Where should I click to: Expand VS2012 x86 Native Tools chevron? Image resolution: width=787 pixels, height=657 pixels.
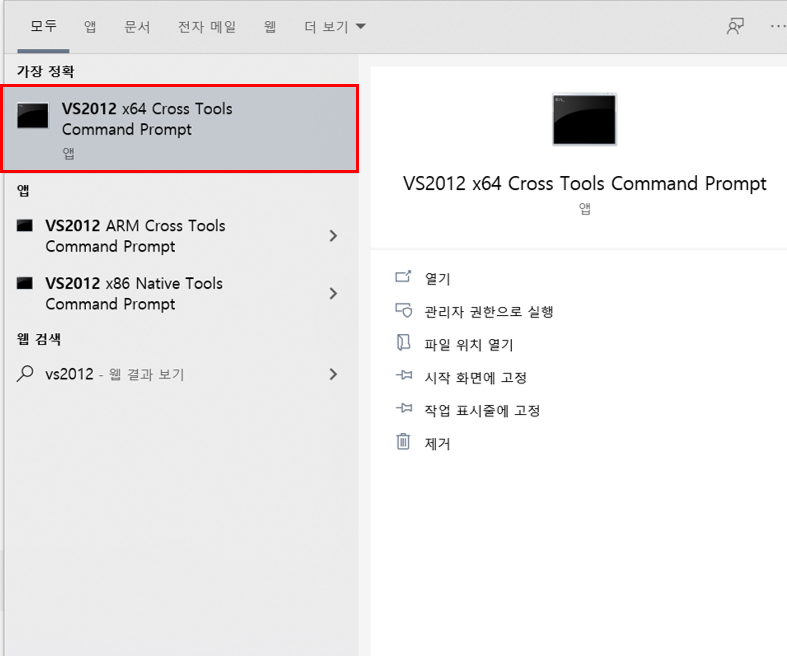333,294
